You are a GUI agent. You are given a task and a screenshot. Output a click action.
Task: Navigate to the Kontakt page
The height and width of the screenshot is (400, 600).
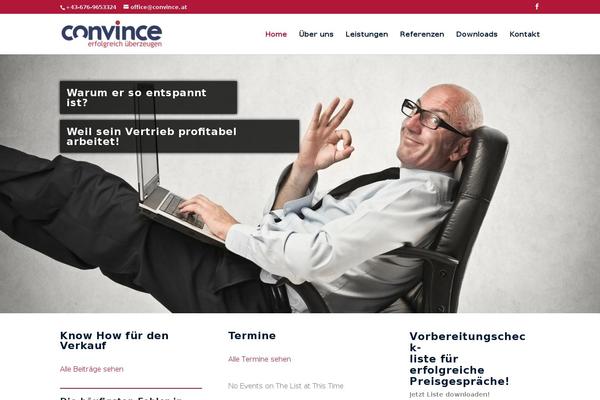[525, 34]
